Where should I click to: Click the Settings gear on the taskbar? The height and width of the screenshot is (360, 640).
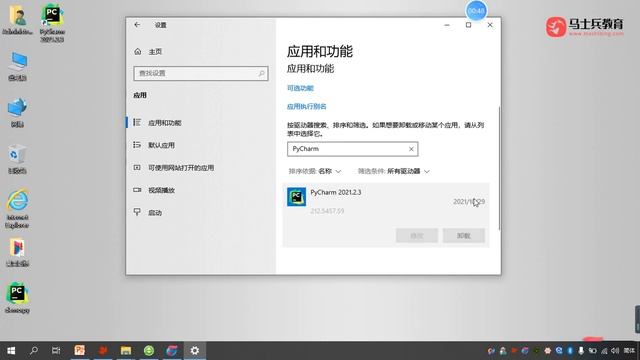click(195, 351)
